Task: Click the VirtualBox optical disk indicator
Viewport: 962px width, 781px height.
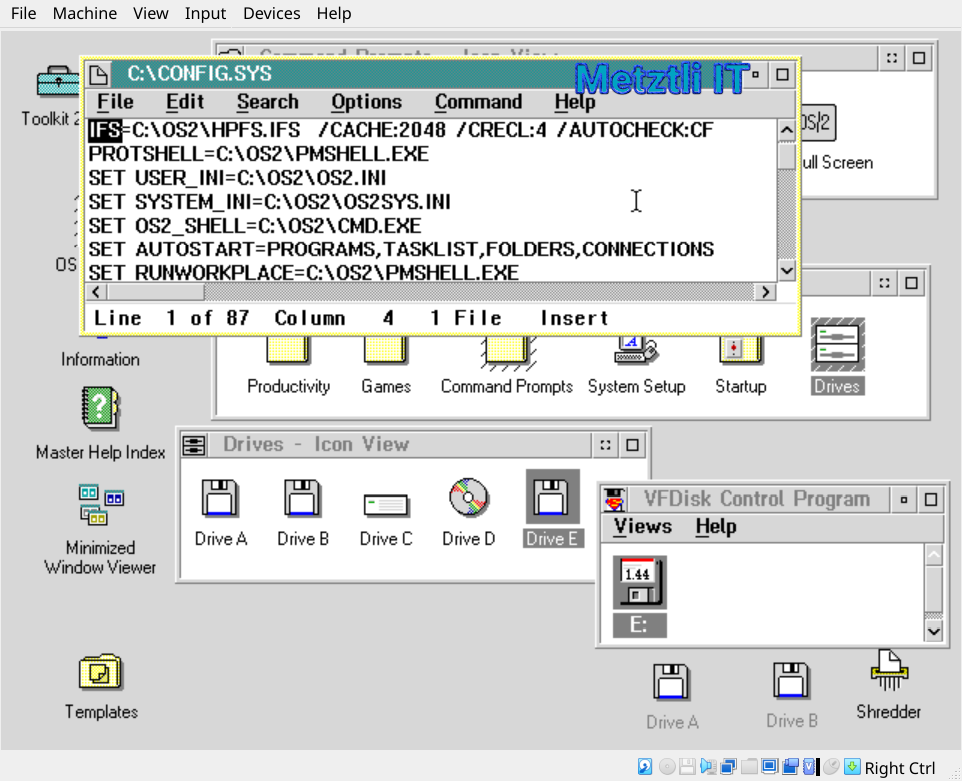Action: tap(667, 766)
